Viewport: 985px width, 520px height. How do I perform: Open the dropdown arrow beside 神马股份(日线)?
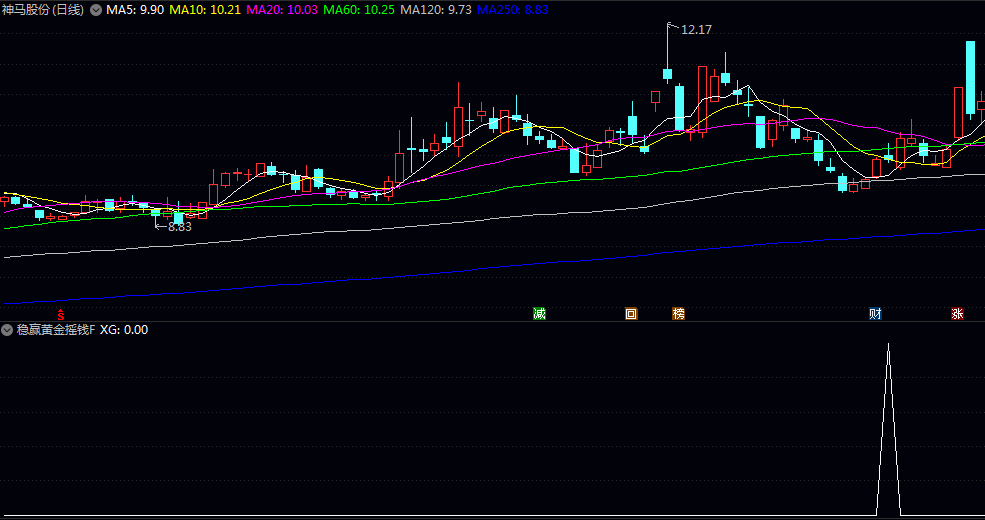pyautogui.click(x=95, y=10)
